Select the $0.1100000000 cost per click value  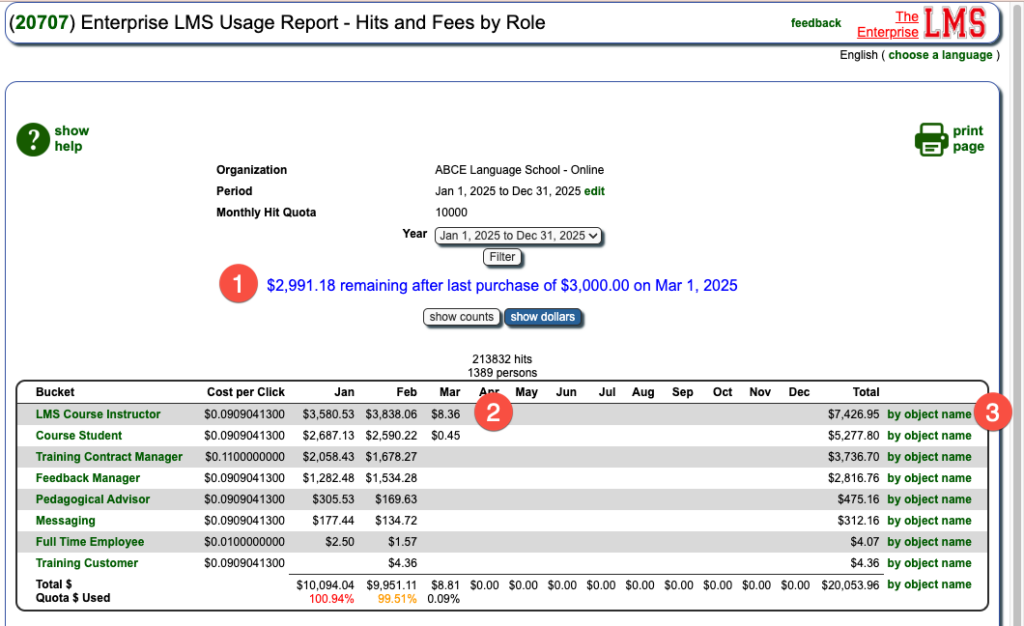point(244,457)
